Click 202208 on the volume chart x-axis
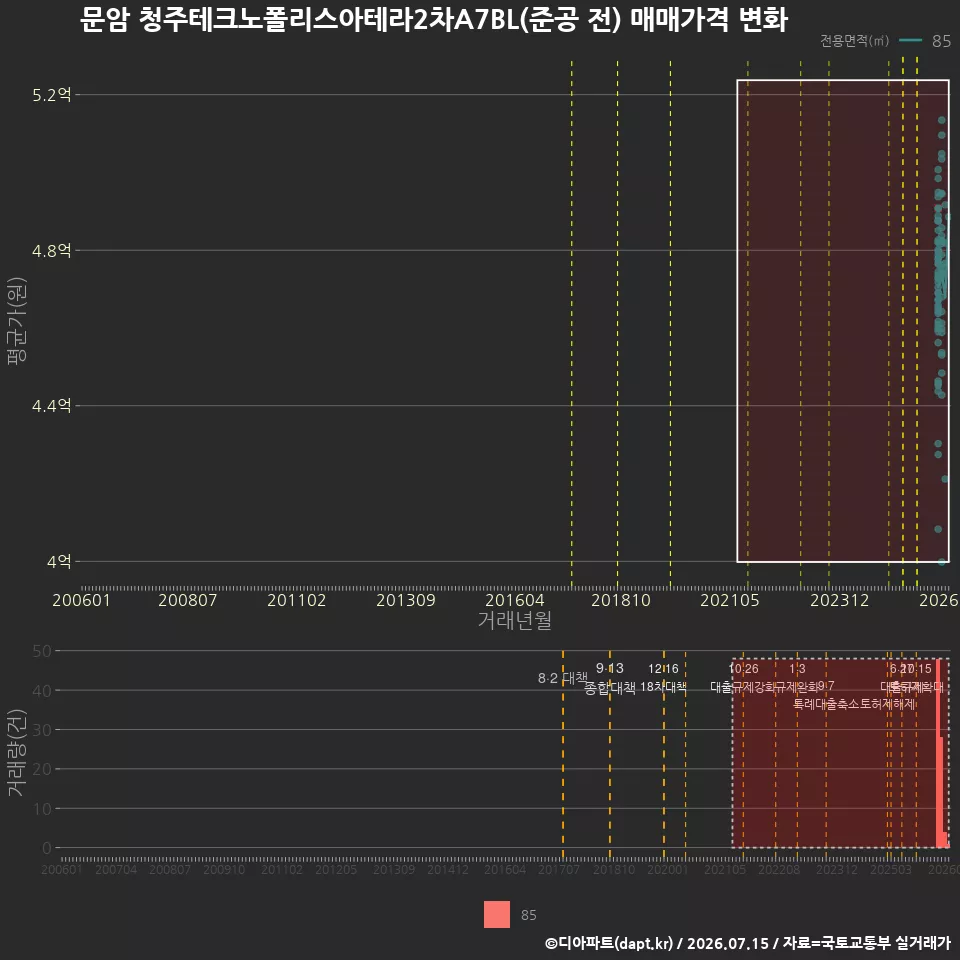Image resolution: width=960 pixels, height=960 pixels. 779,869
